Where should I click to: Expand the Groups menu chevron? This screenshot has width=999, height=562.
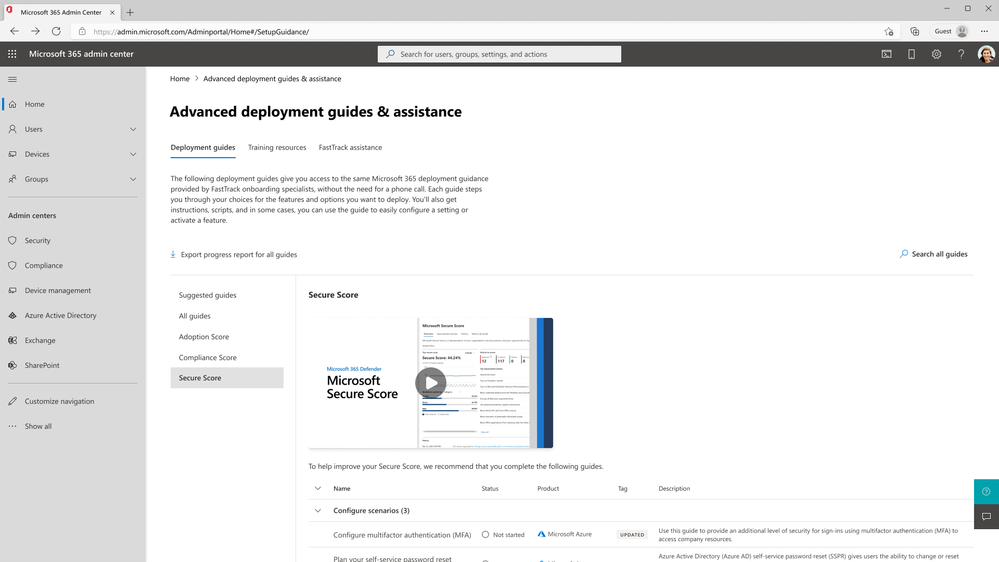[x=133, y=179]
